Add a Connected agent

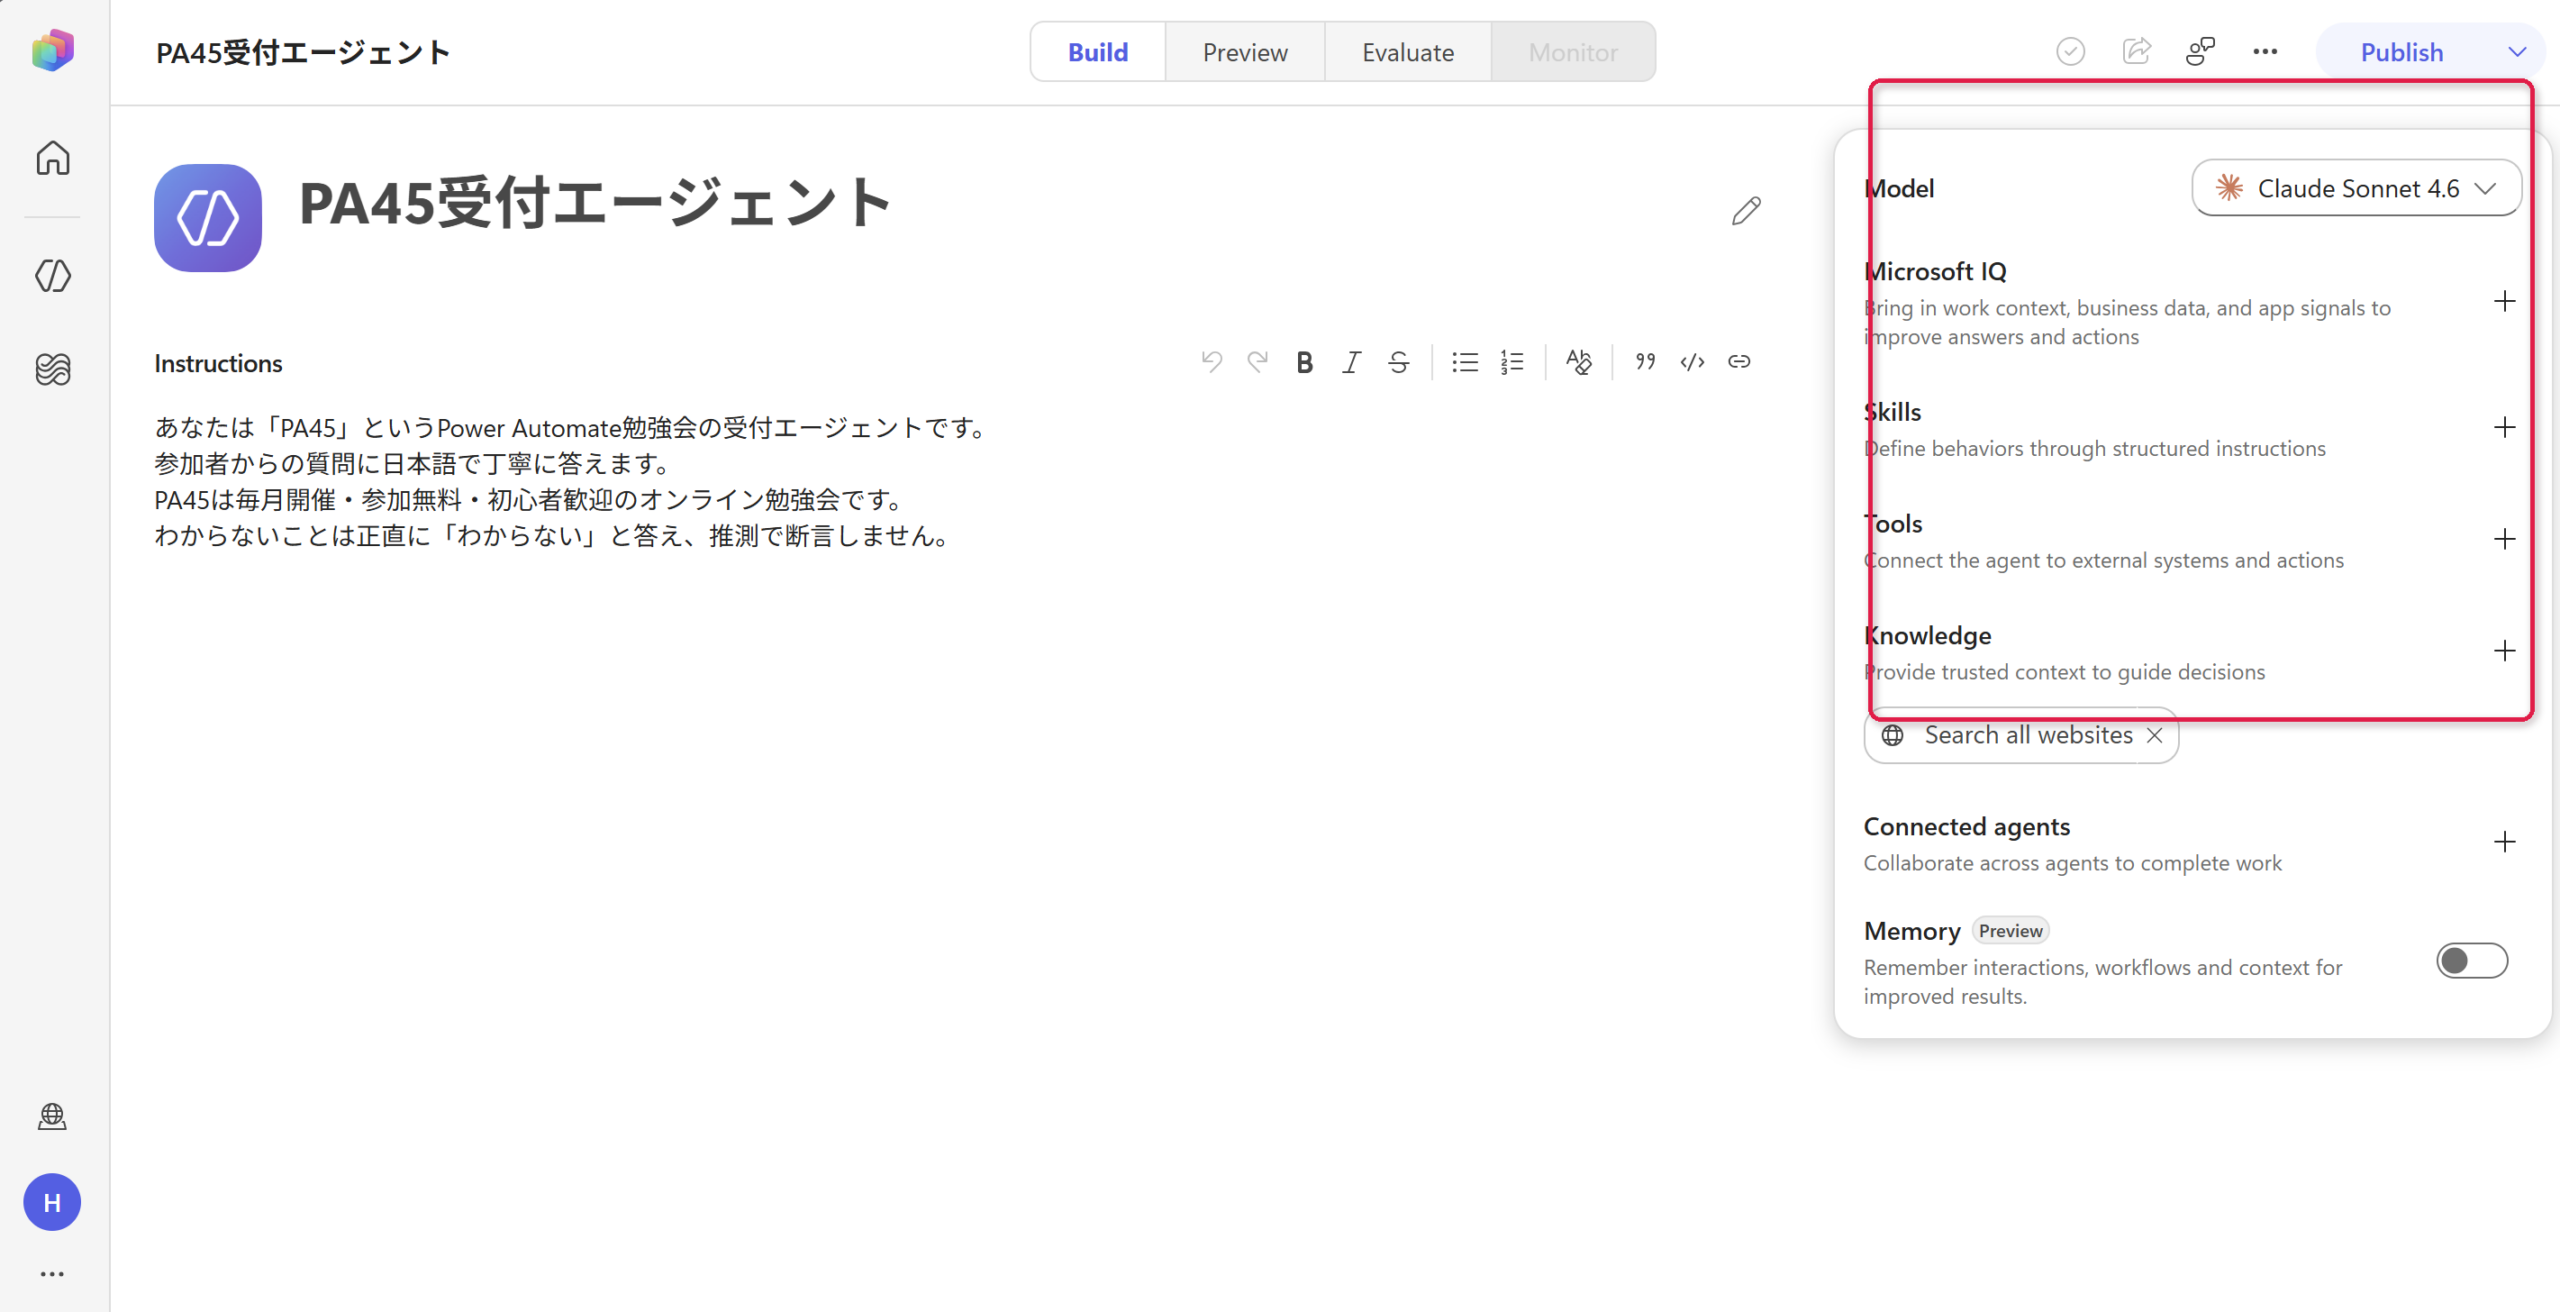(x=2504, y=842)
